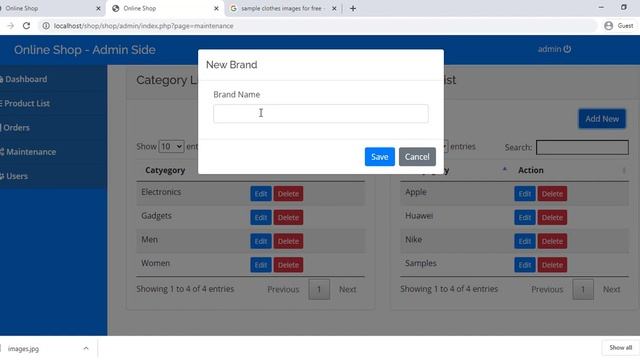Image resolution: width=640 pixels, height=360 pixels.
Task: Open Dashboard in the sidebar
Action: click(26, 79)
